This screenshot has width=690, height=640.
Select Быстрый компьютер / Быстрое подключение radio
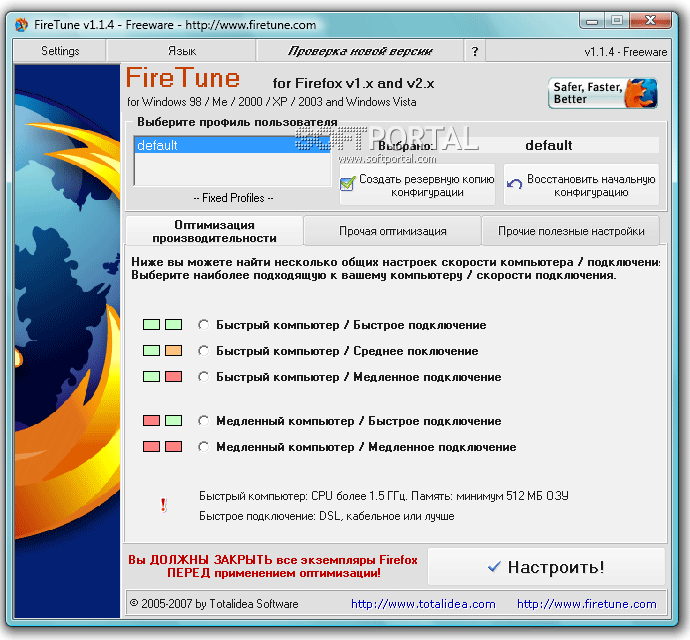click(203, 325)
